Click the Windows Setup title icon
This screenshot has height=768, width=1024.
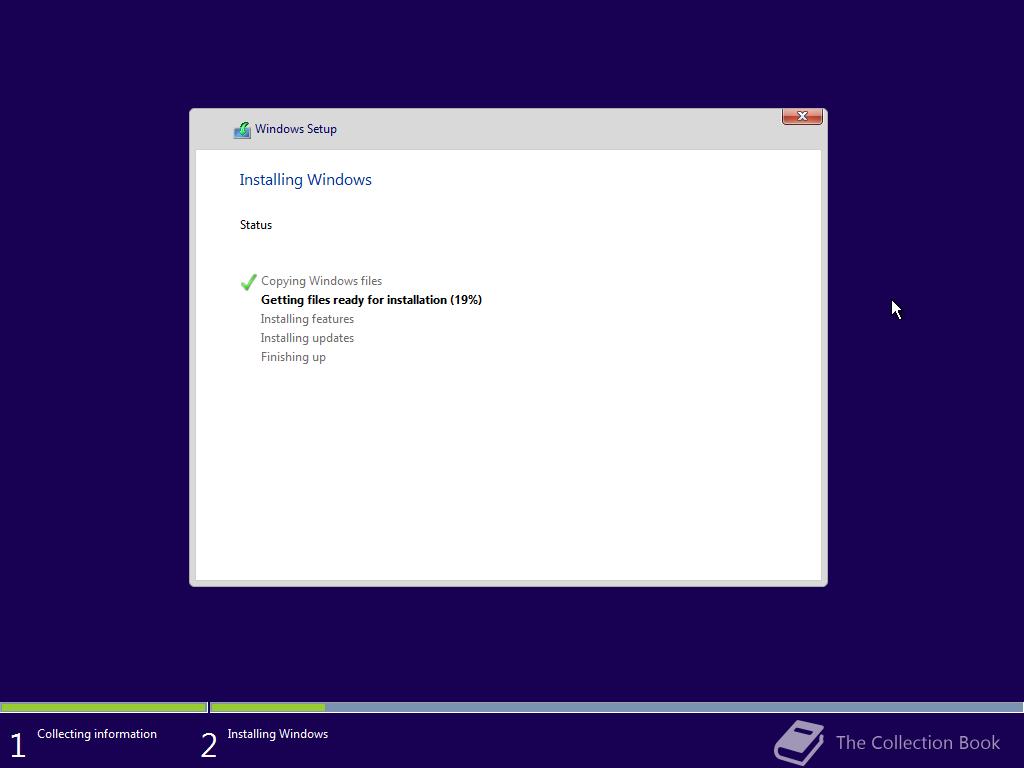tap(242, 130)
